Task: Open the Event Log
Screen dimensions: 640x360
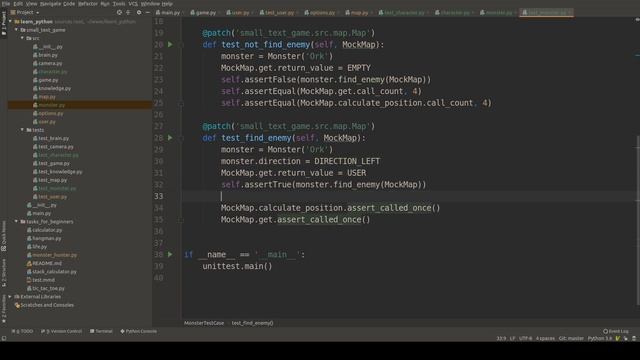Action: (x=616, y=331)
